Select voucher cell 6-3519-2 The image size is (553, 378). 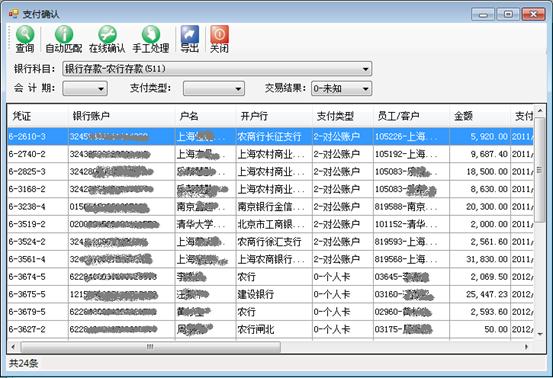pos(37,224)
